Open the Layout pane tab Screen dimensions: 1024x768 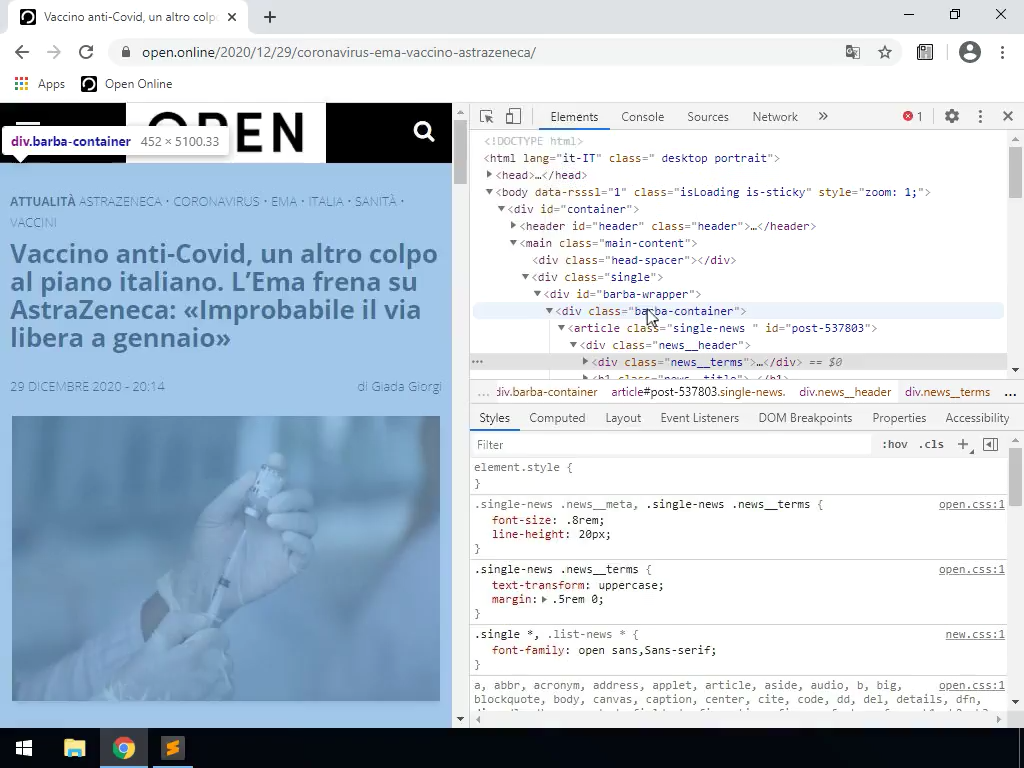tap(623, 418)
